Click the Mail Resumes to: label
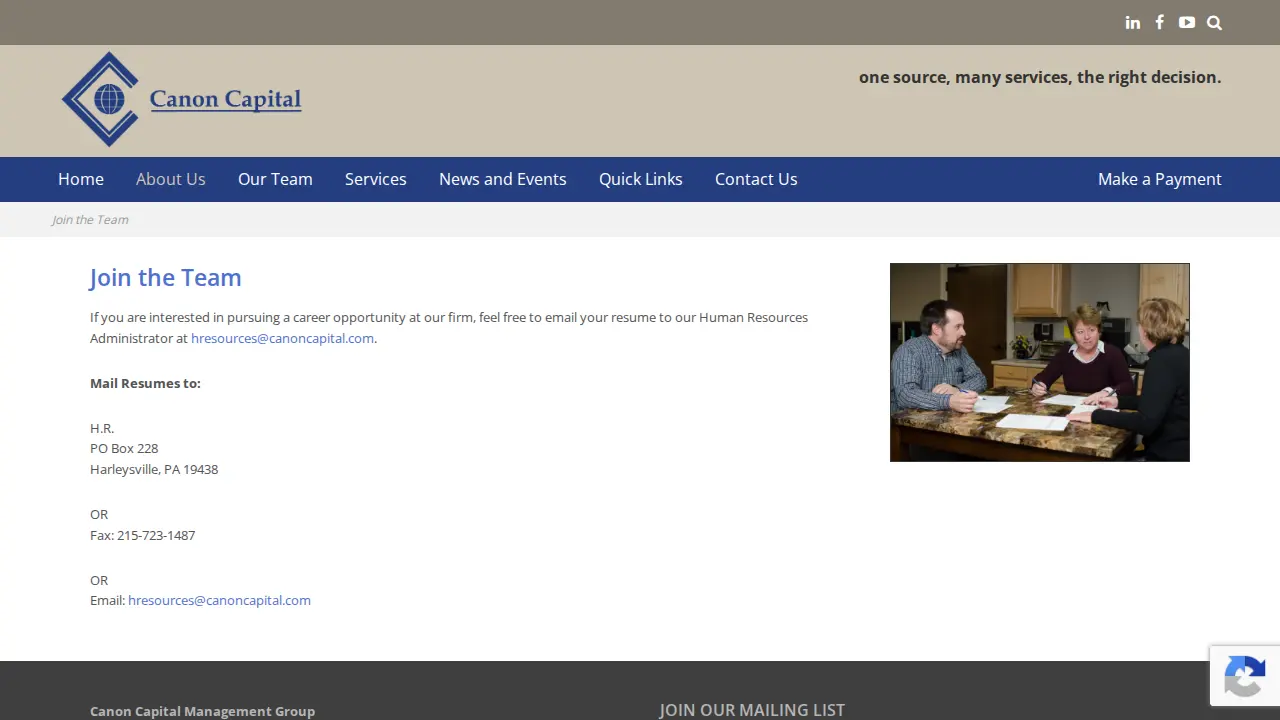1280x720 pixels. [145, 383]
